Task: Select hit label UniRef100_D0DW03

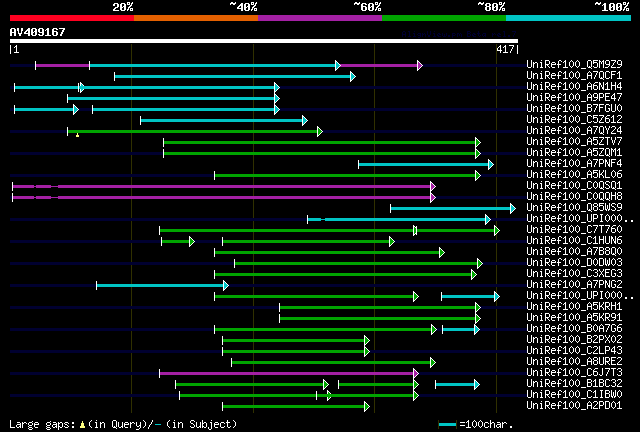Action: coord(574,262)
